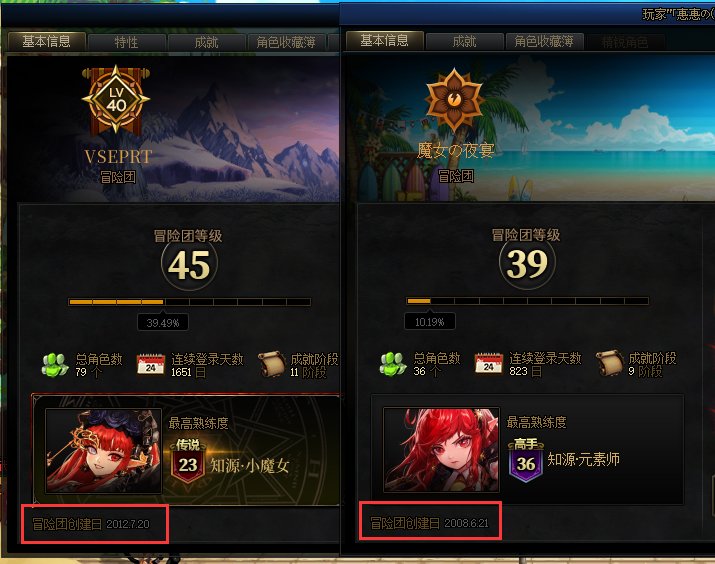Click the 高手 36 proficiency badge
Screen dimensions: 715x564
[x=526, y=460]
